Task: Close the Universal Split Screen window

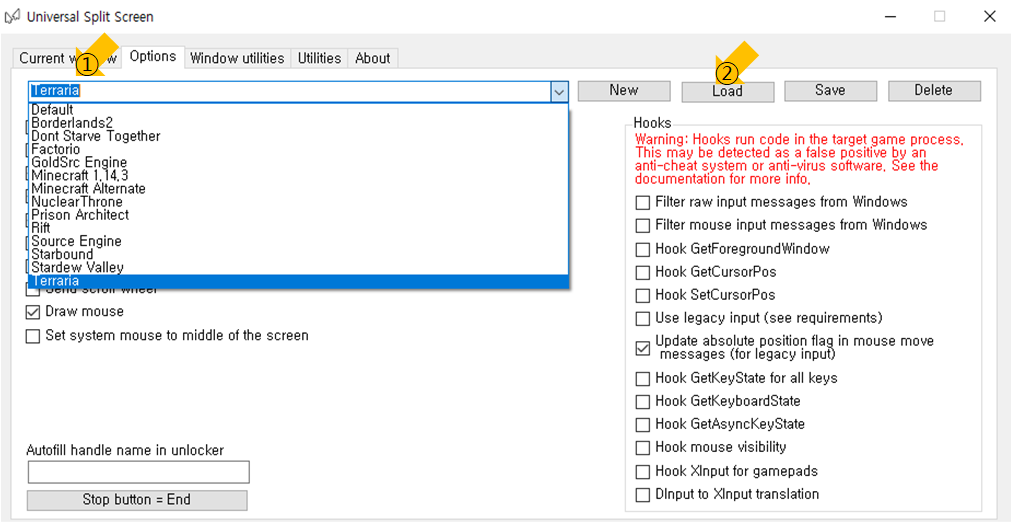Action: [989, 16]
